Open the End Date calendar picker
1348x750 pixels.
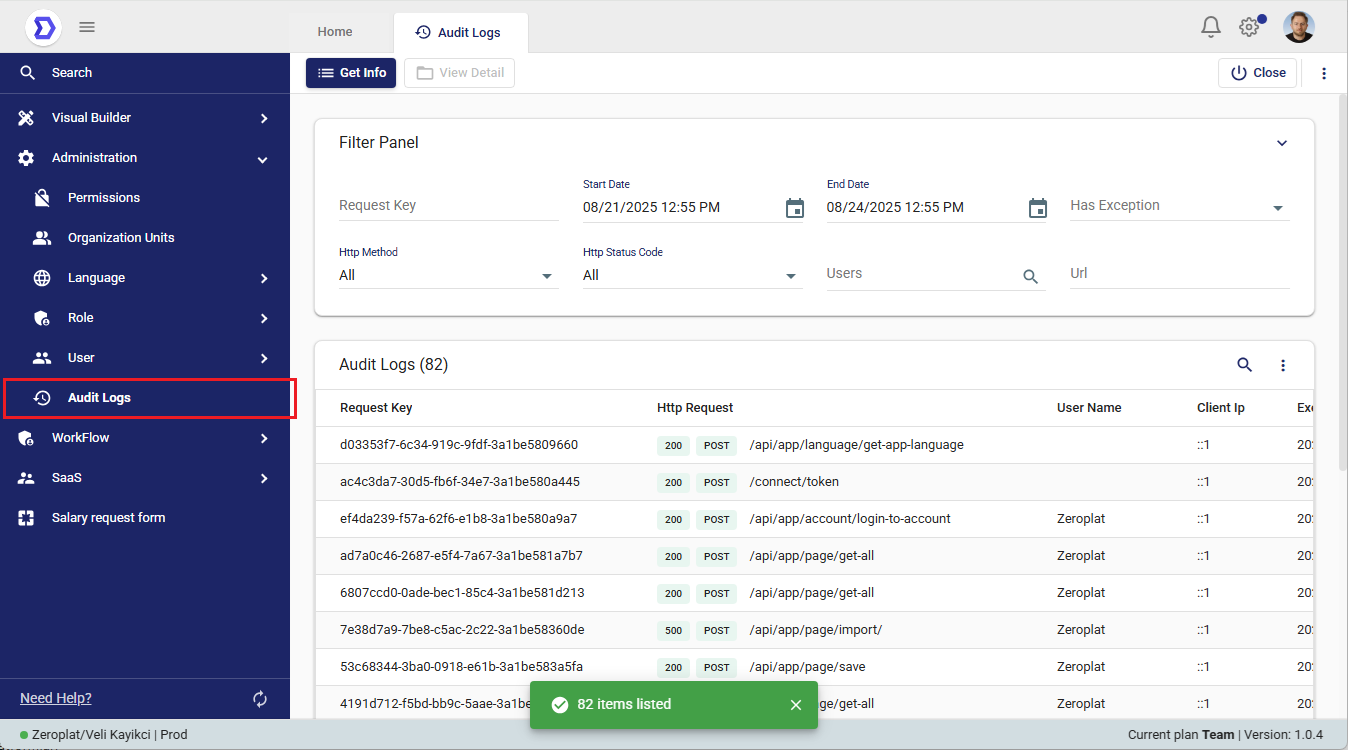[1038, 208]
